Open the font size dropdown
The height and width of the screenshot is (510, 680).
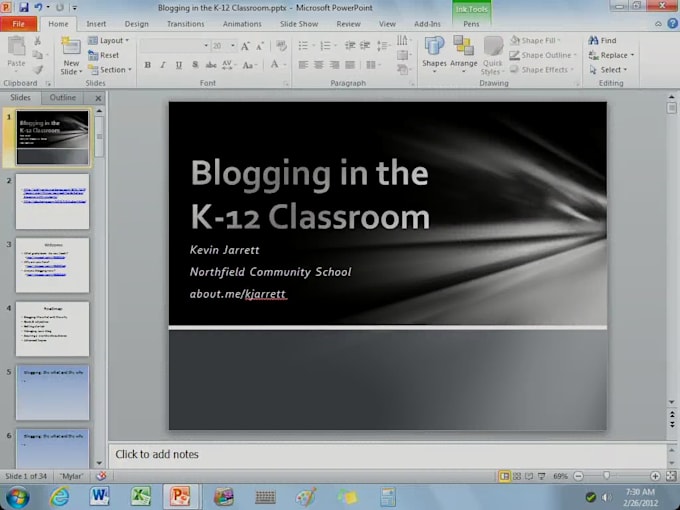(x=233, y=46)
